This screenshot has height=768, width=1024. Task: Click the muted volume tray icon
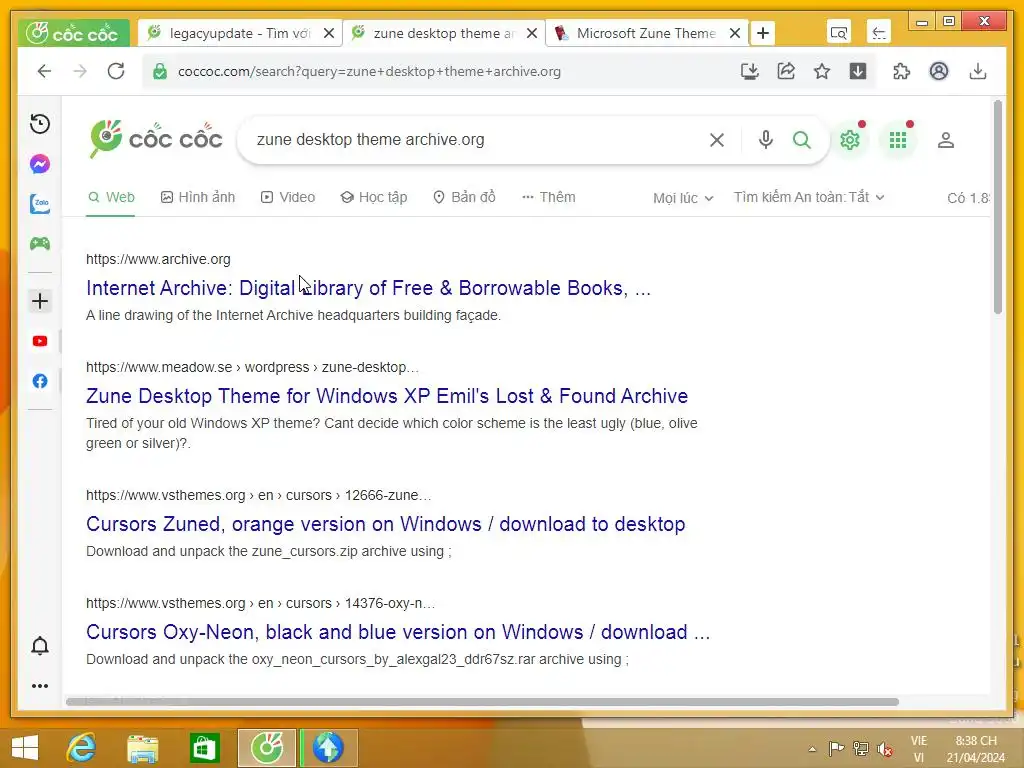coord(885,749)
